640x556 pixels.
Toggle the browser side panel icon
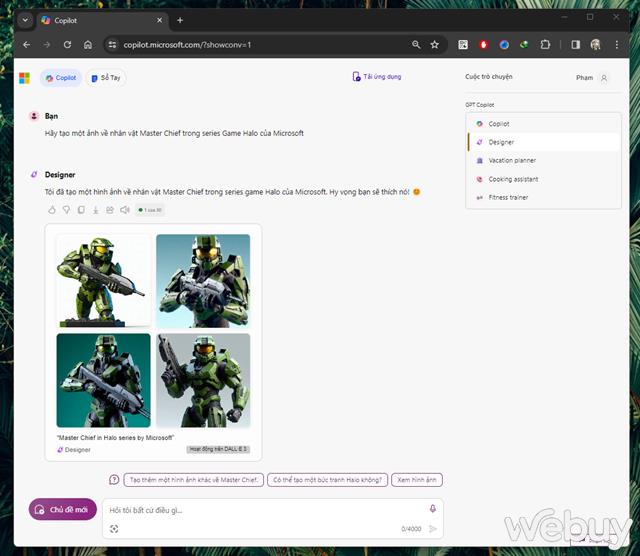tap(576, 44)
